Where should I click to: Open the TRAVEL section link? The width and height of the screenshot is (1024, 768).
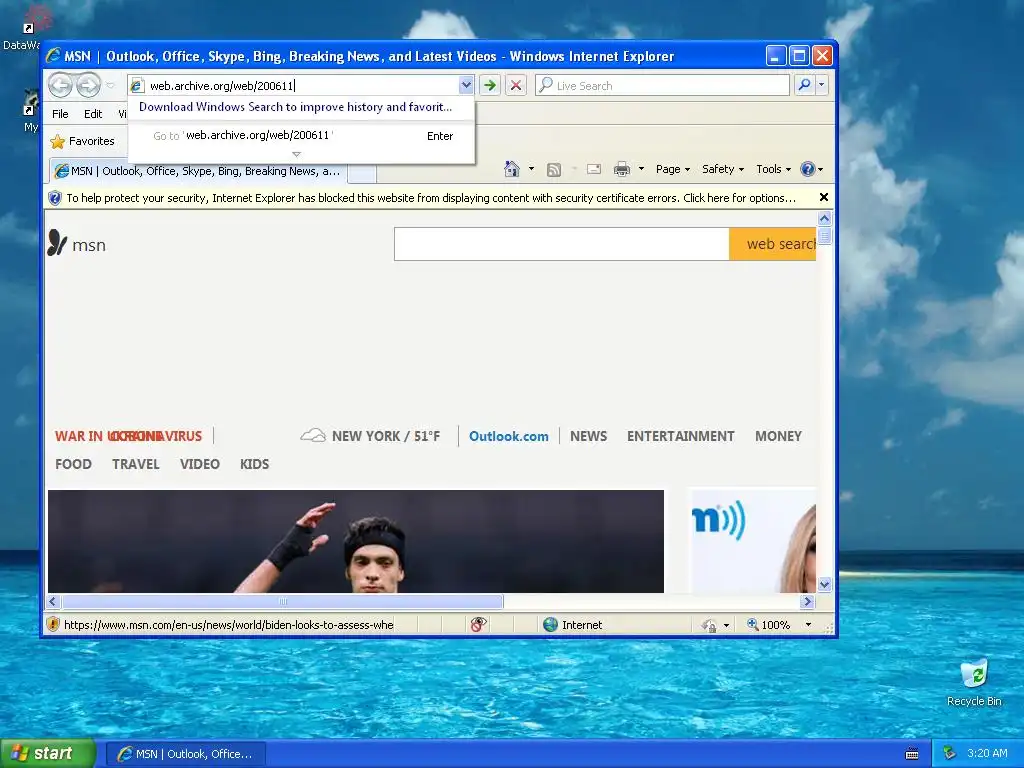136,464
